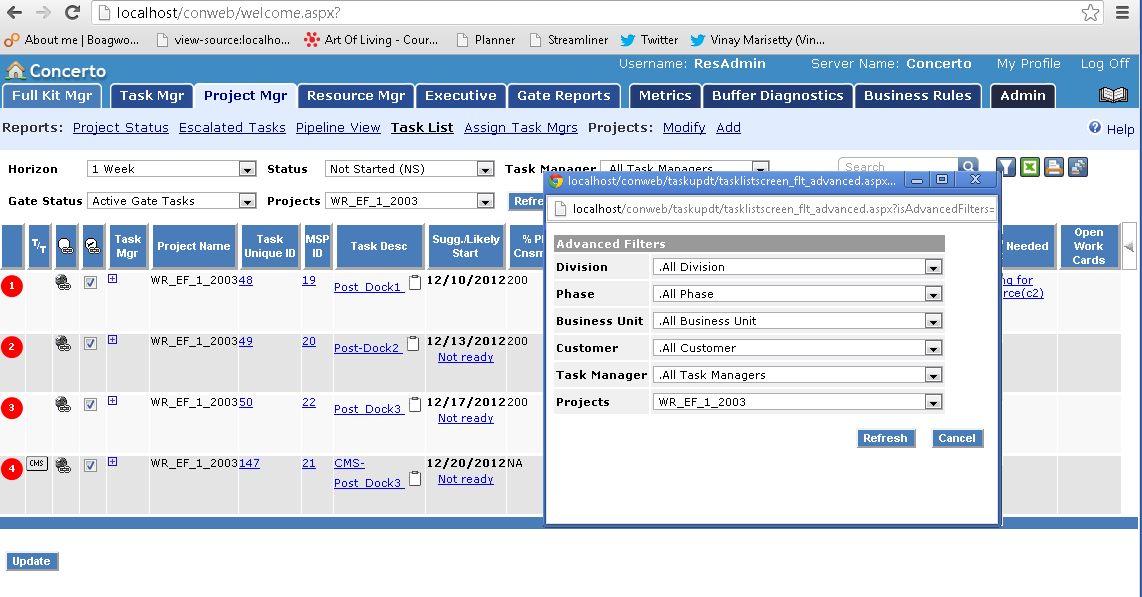Toggle checkbox in row with task 147
Image resolution: width=1142 pixels, height=597 pixels.
pos(90,465)
